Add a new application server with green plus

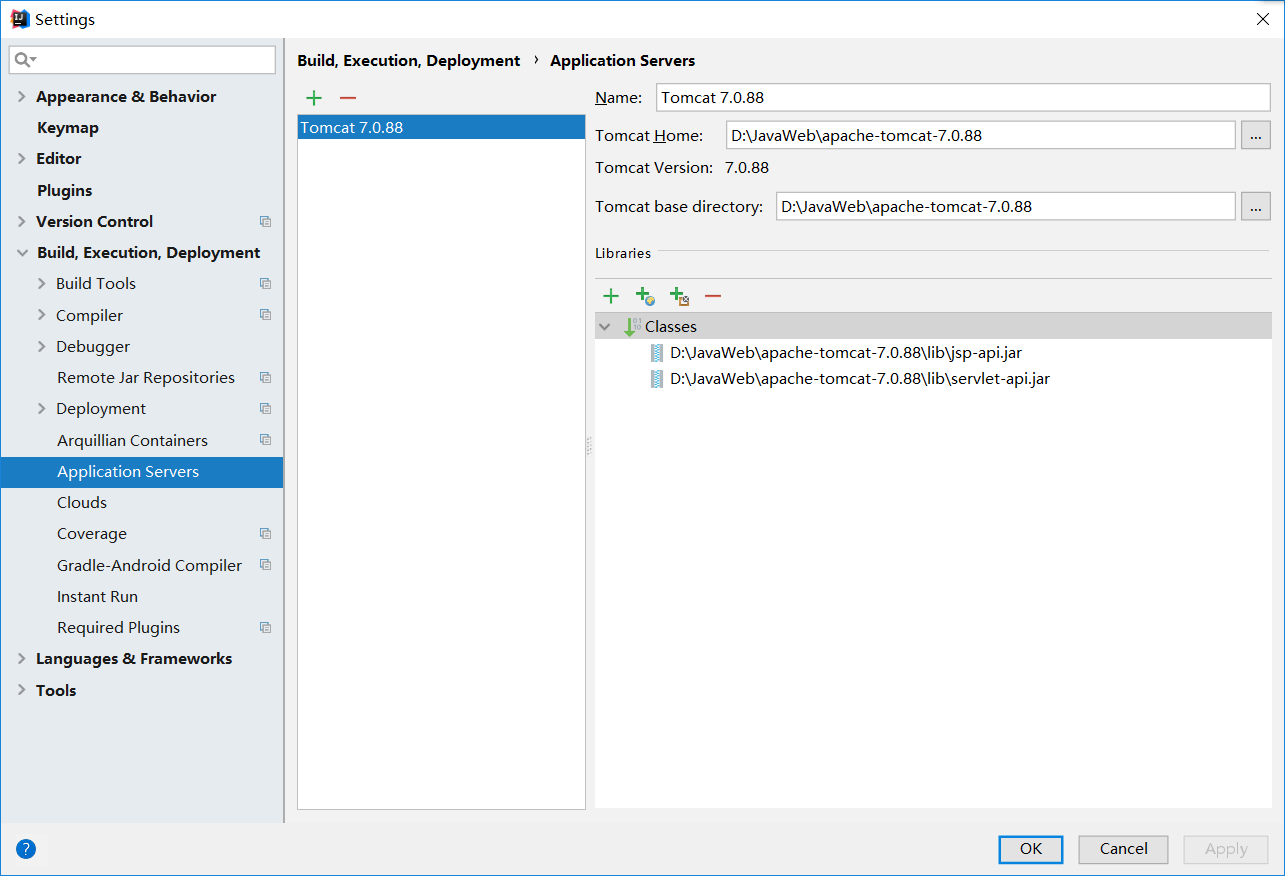[x=314, y=98]
